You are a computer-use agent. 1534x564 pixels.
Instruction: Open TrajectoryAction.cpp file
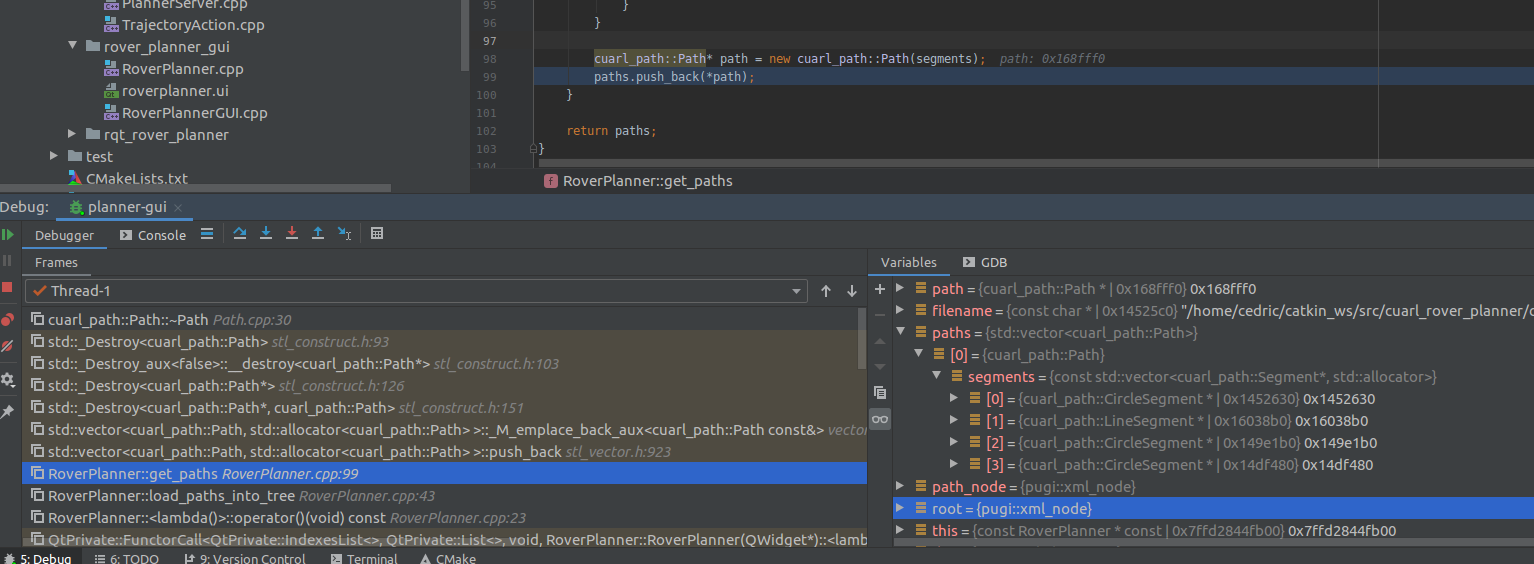point(184,25)
